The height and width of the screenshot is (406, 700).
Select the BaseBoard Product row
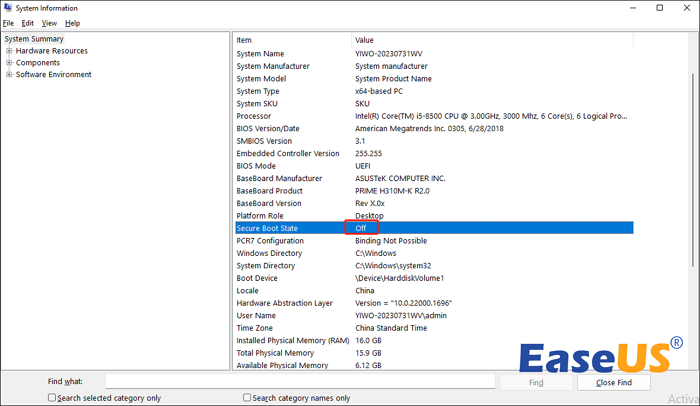pos(434,191)
